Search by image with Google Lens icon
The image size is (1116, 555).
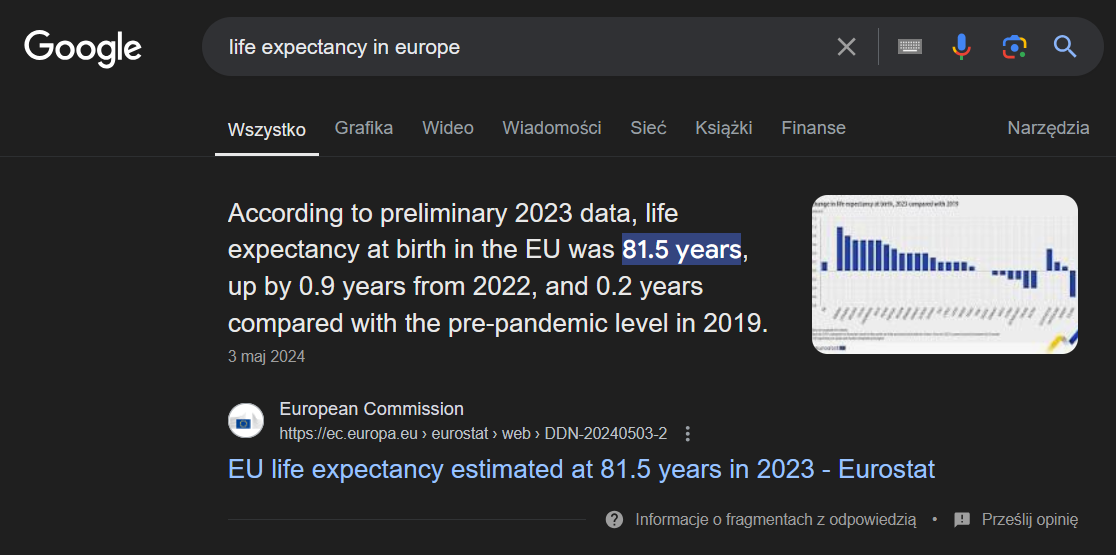1014,47
